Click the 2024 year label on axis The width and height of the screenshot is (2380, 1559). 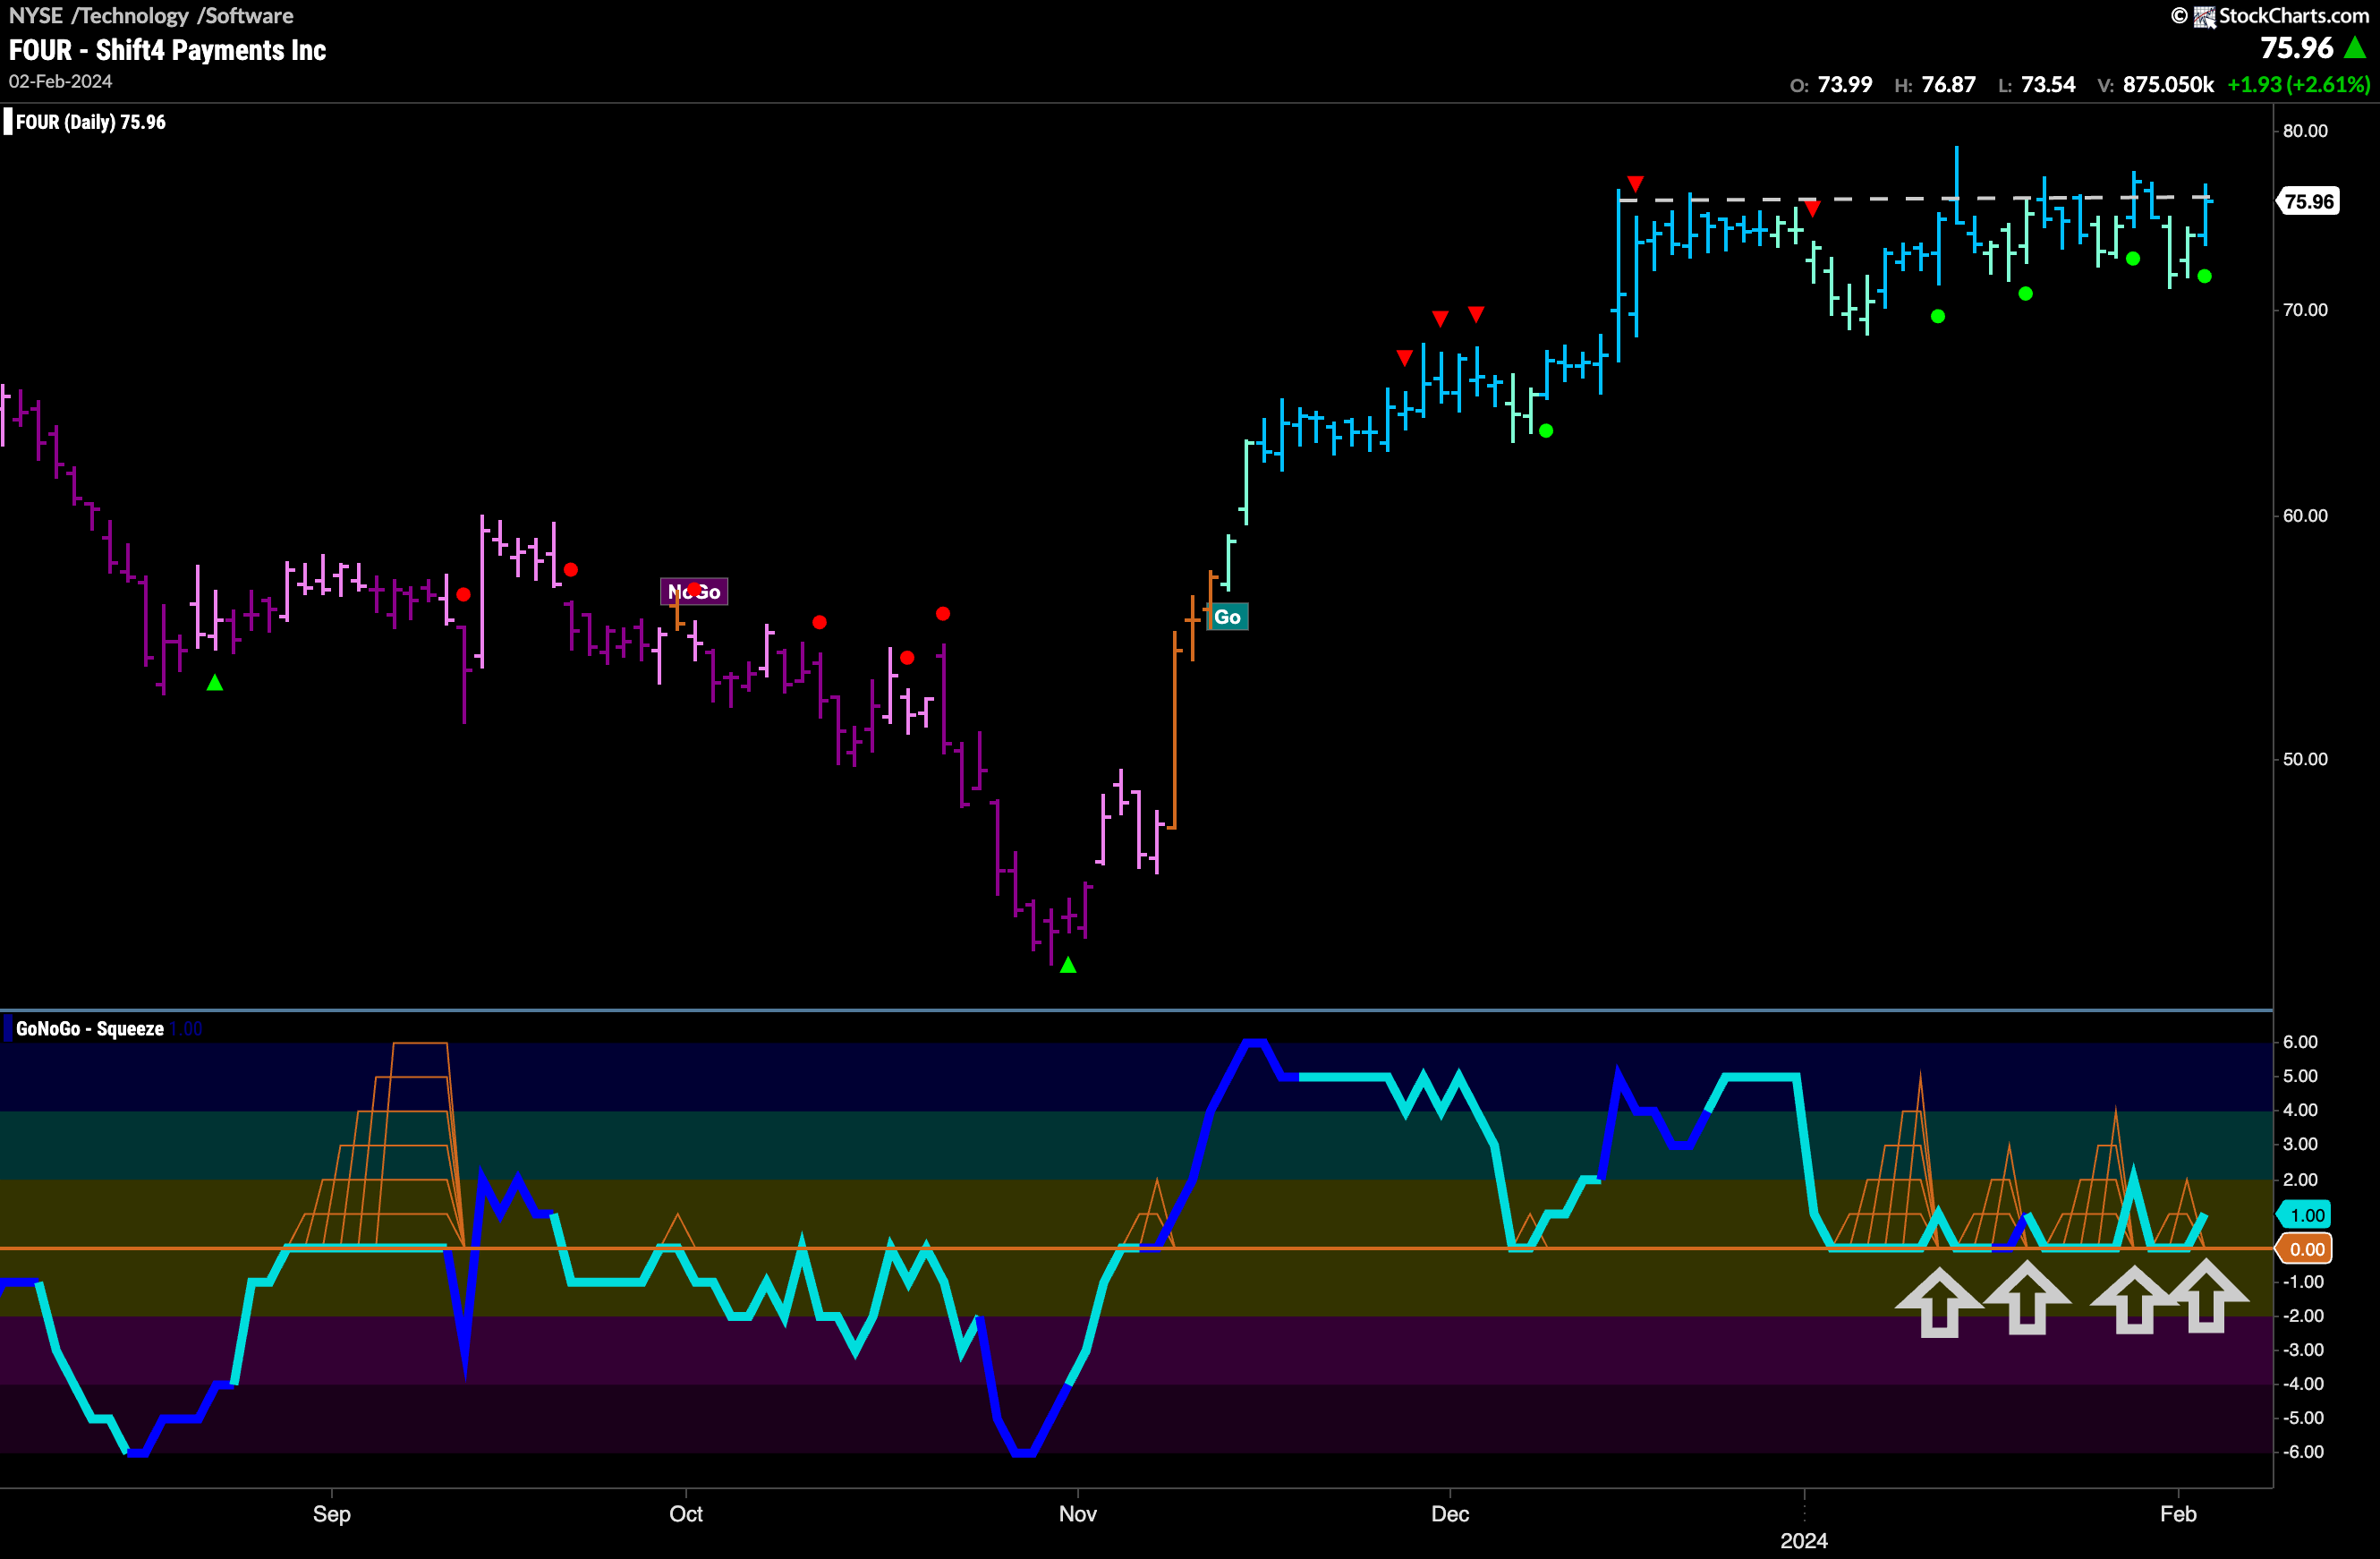1804,1541
